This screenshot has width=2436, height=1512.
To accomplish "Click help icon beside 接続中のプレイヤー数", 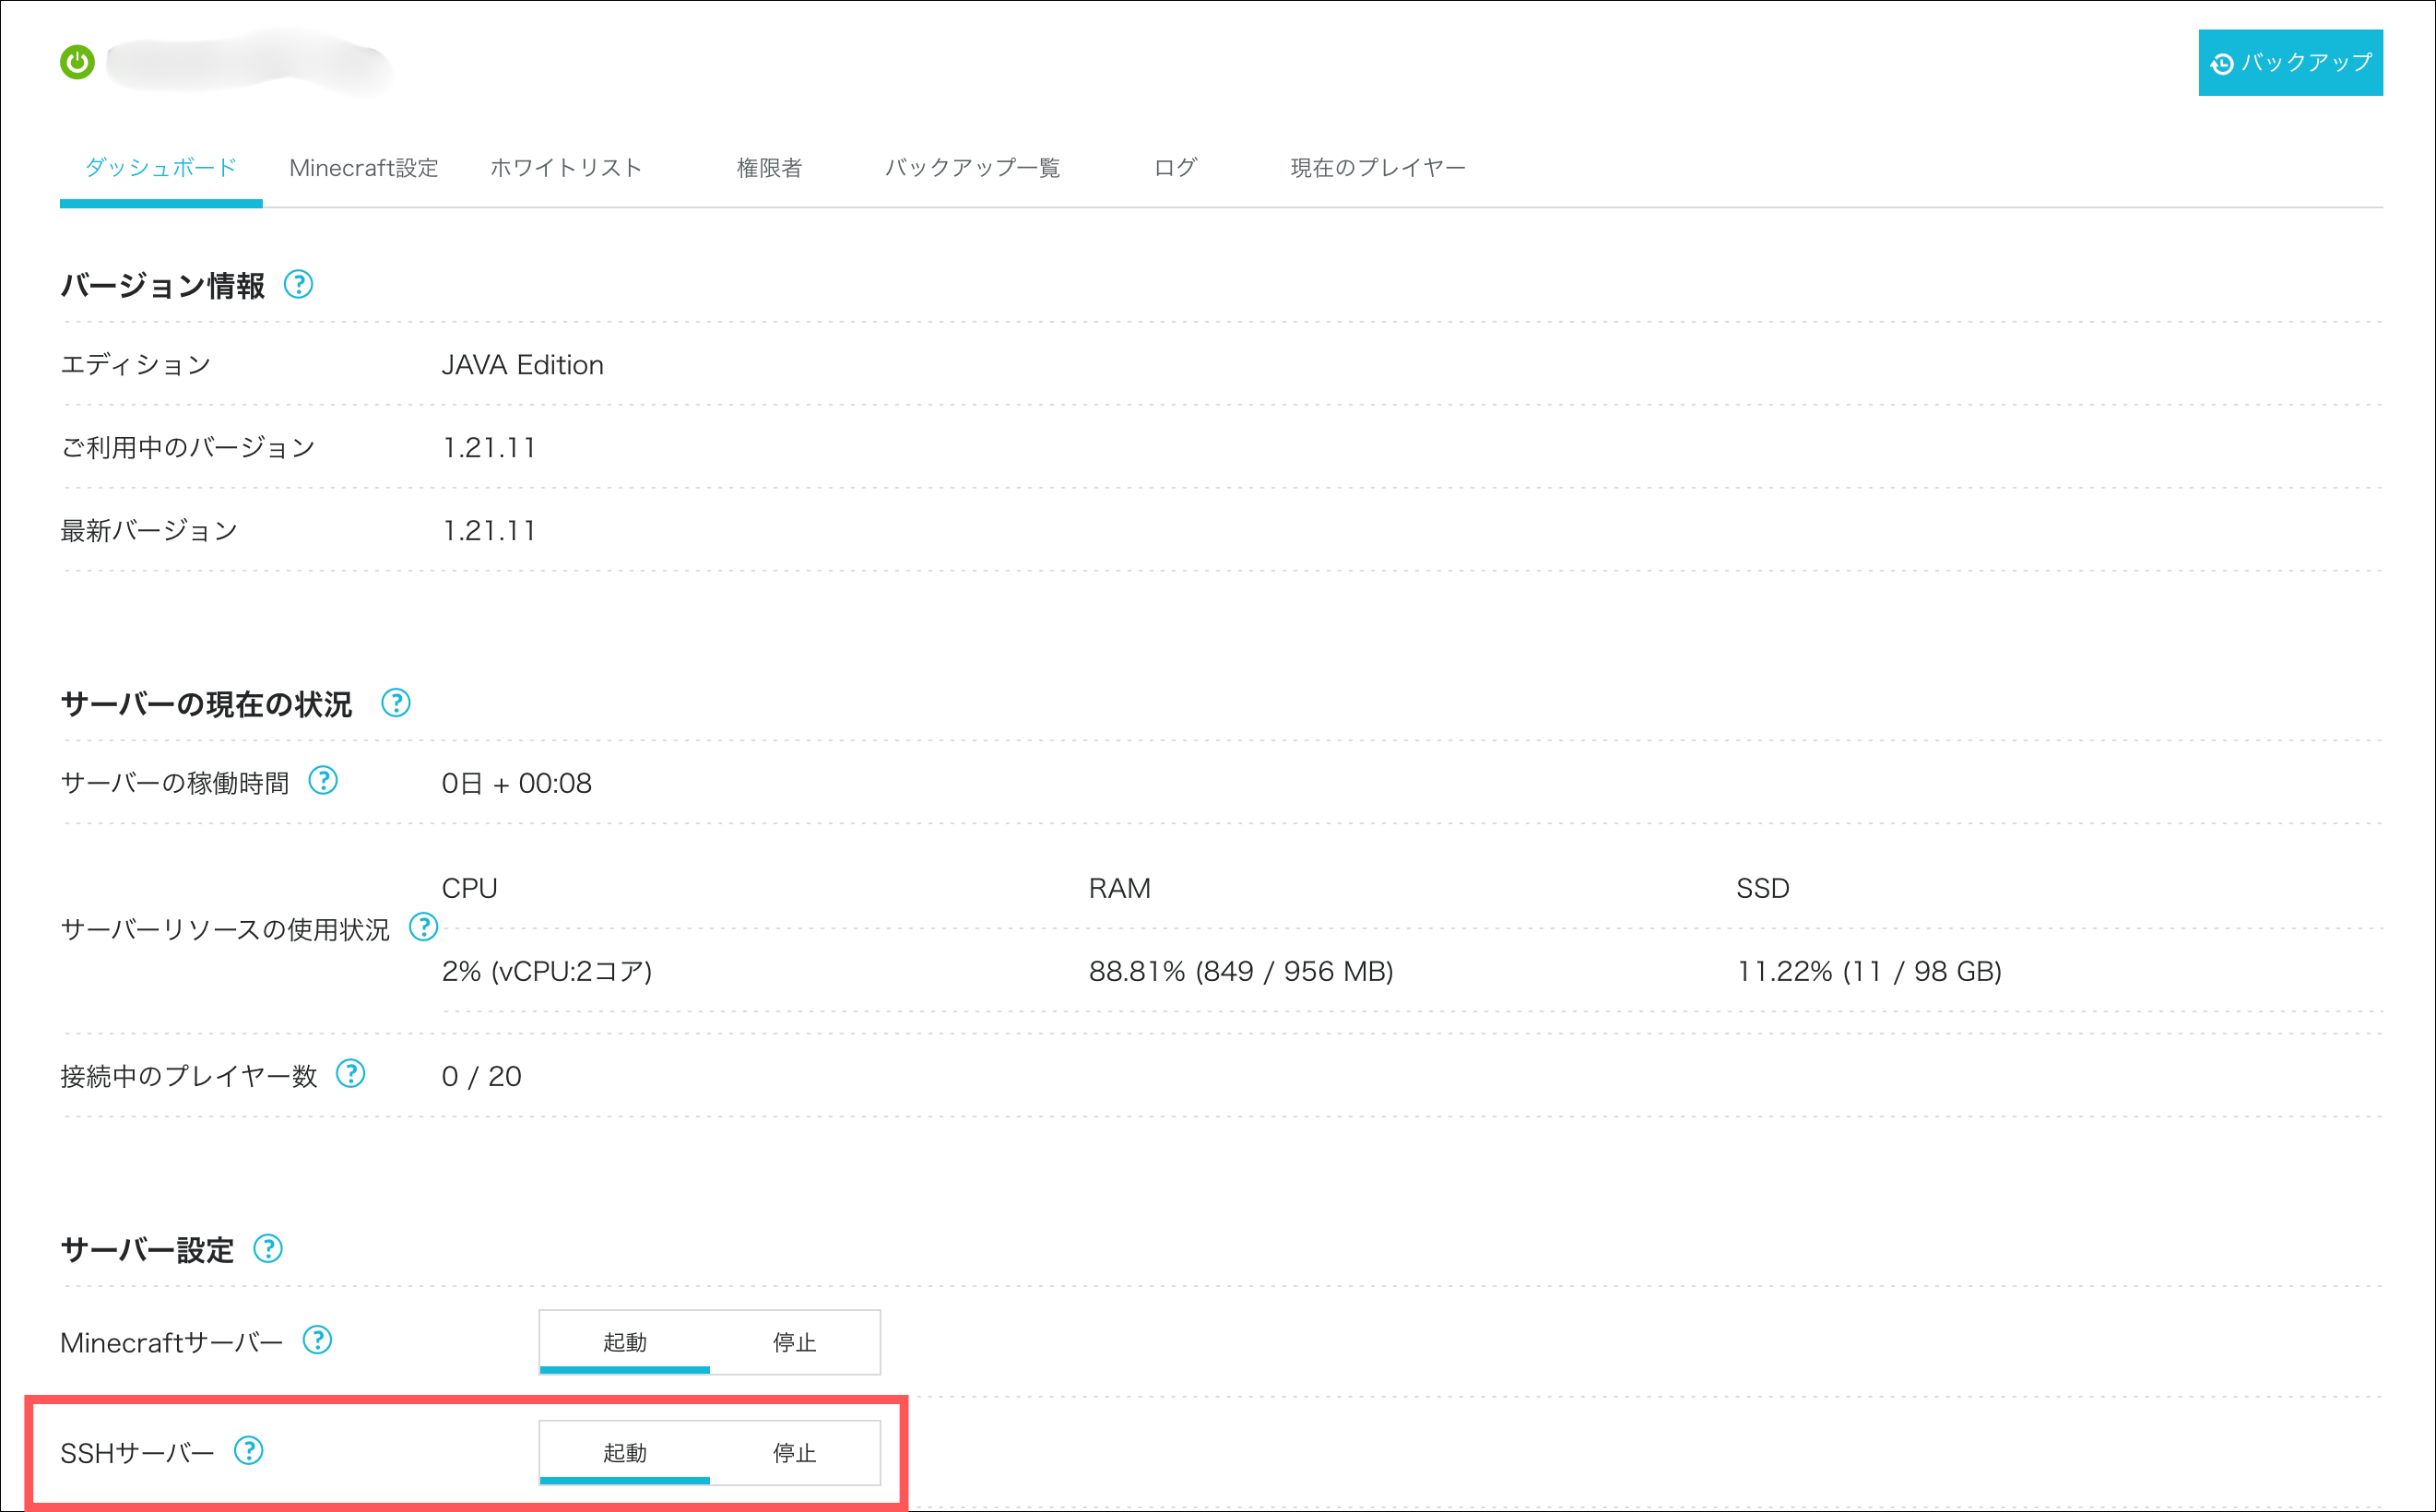I will [351, 1074].
